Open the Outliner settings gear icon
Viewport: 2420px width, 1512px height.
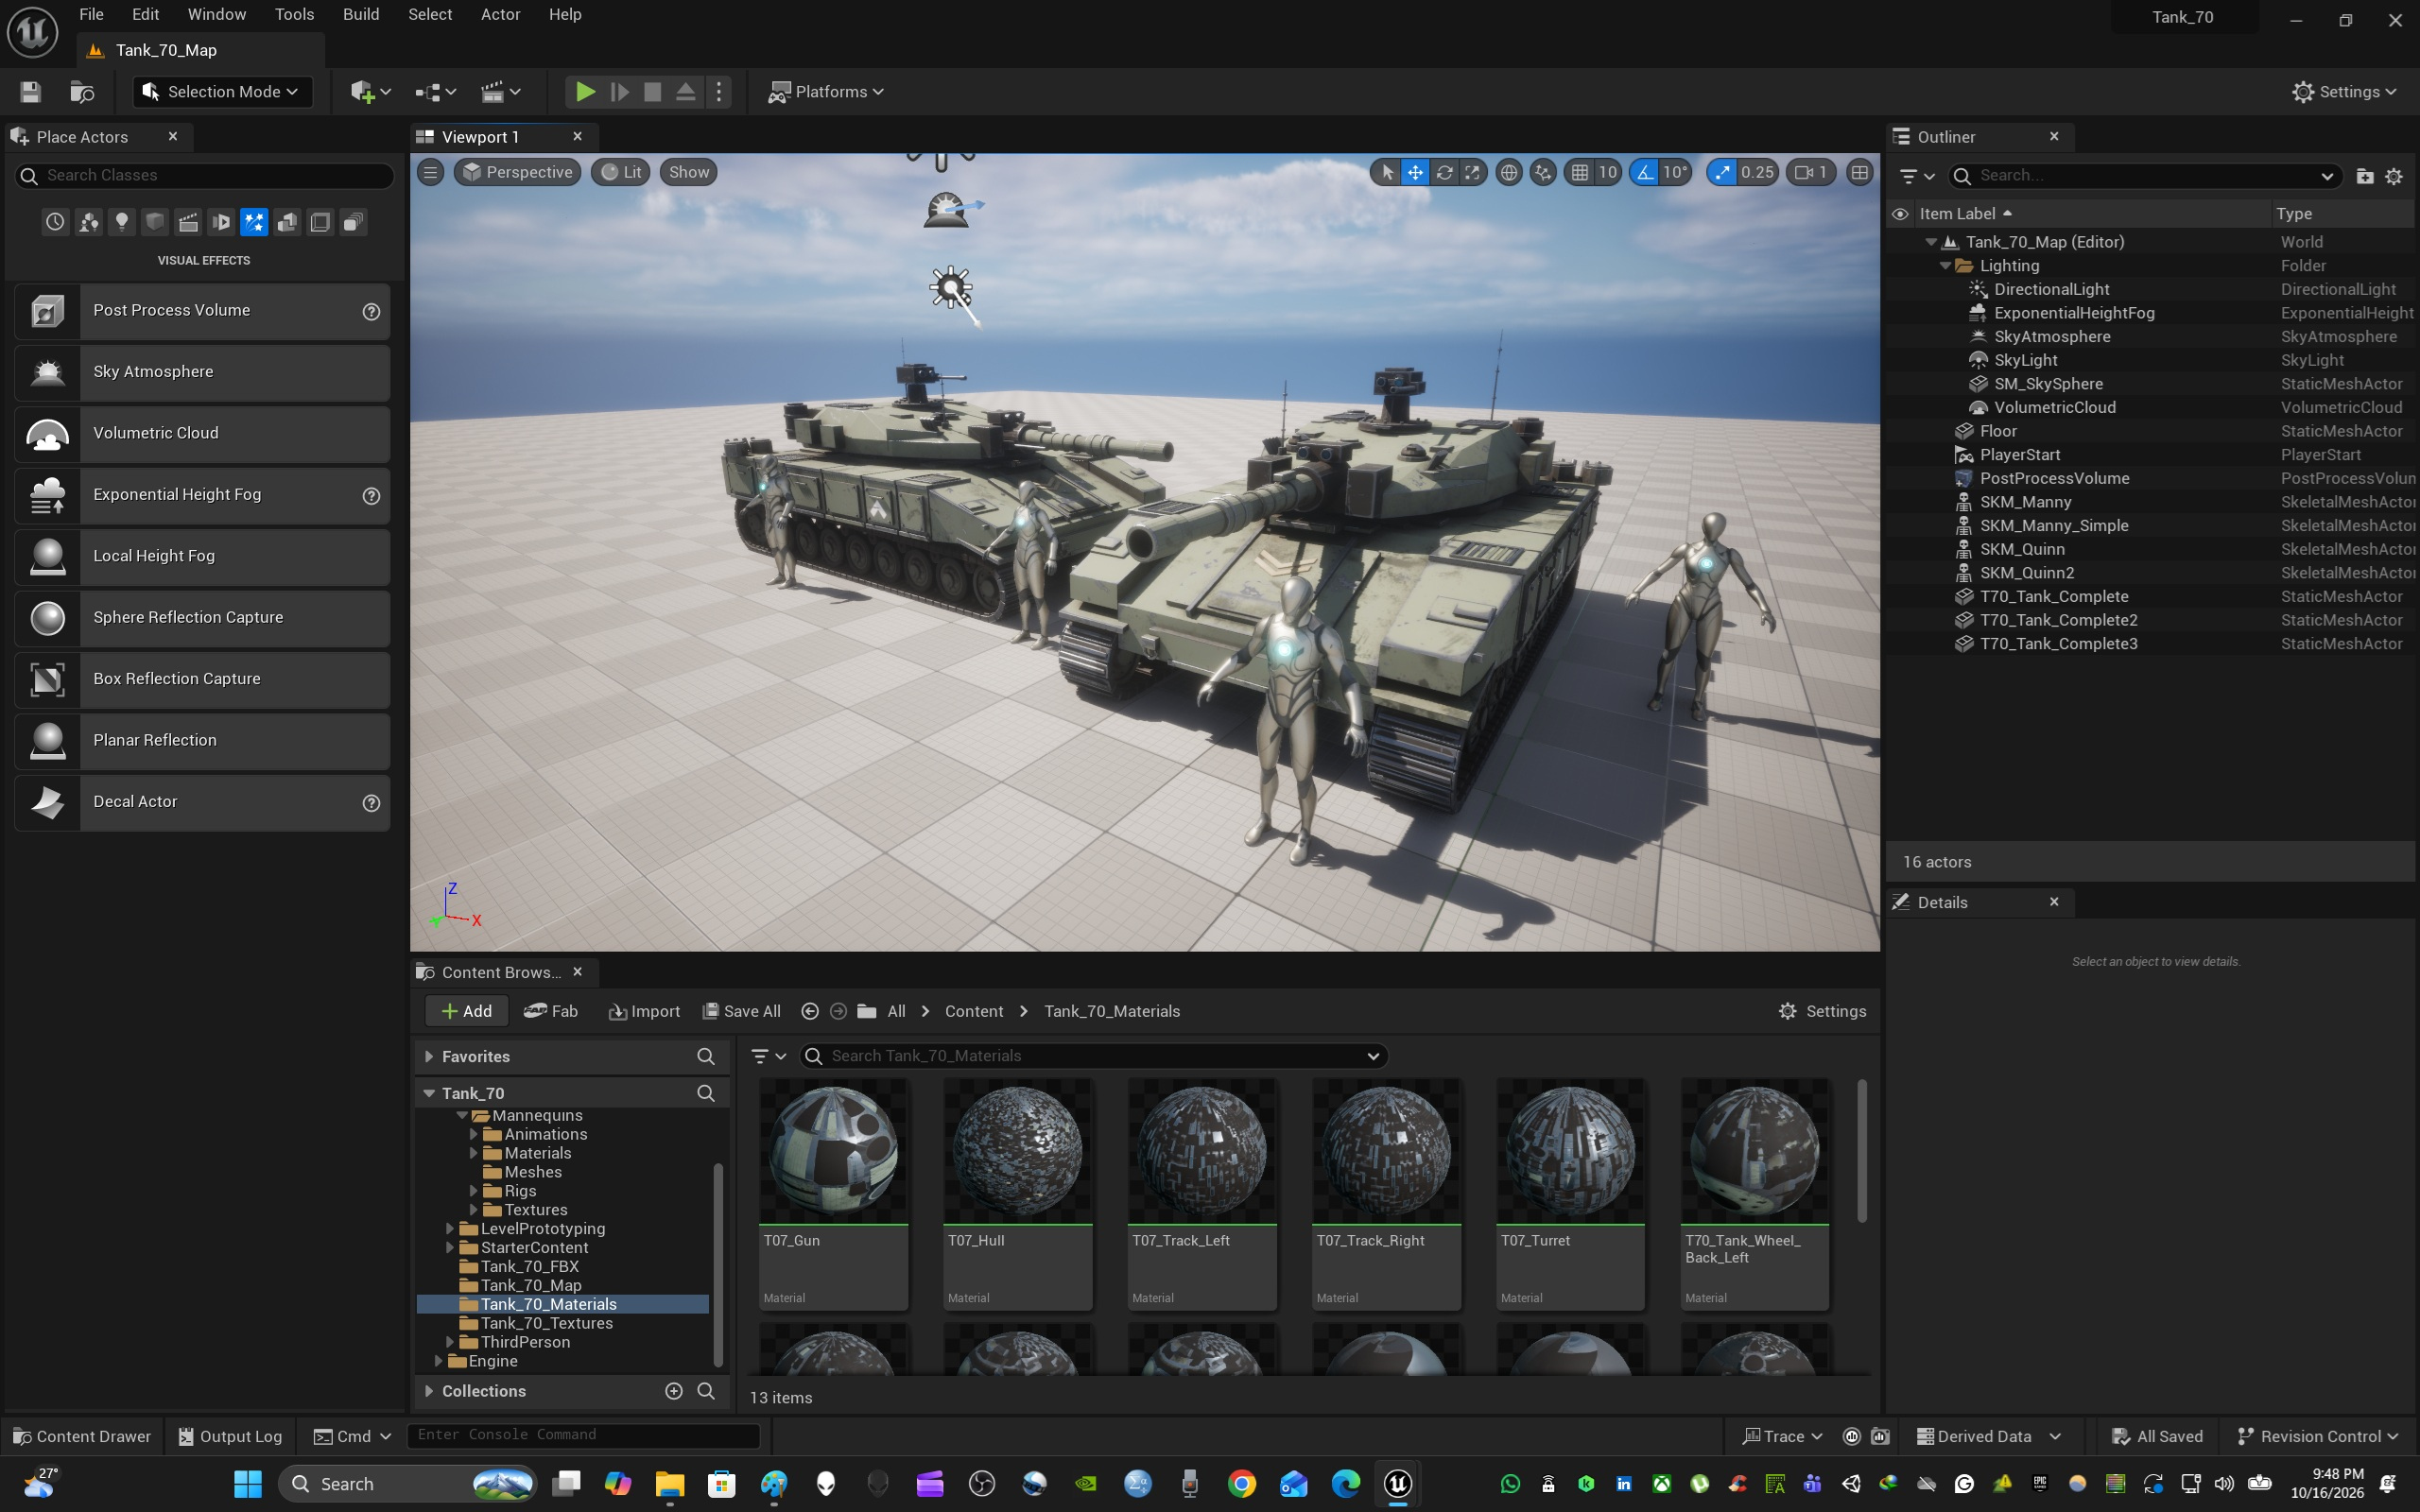(x=2394, y=176)
